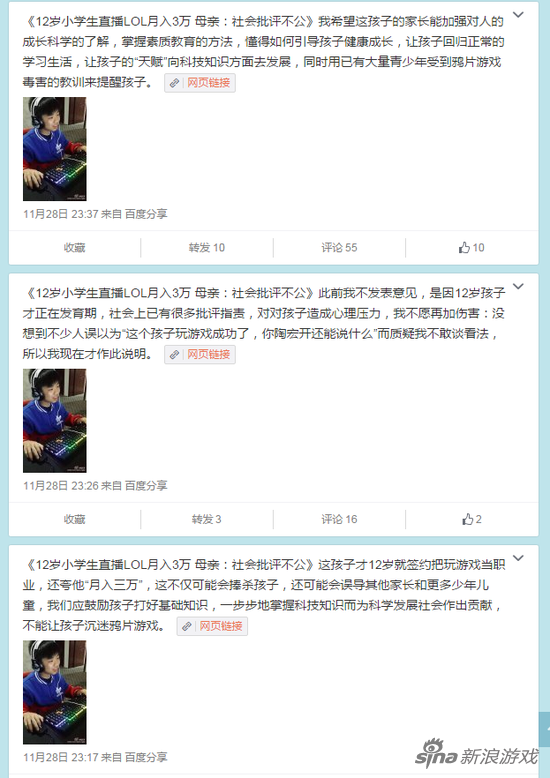Open chain link icon in first post
The width and height of the screenshot is (550, 778).
click(x=174, y=83)
